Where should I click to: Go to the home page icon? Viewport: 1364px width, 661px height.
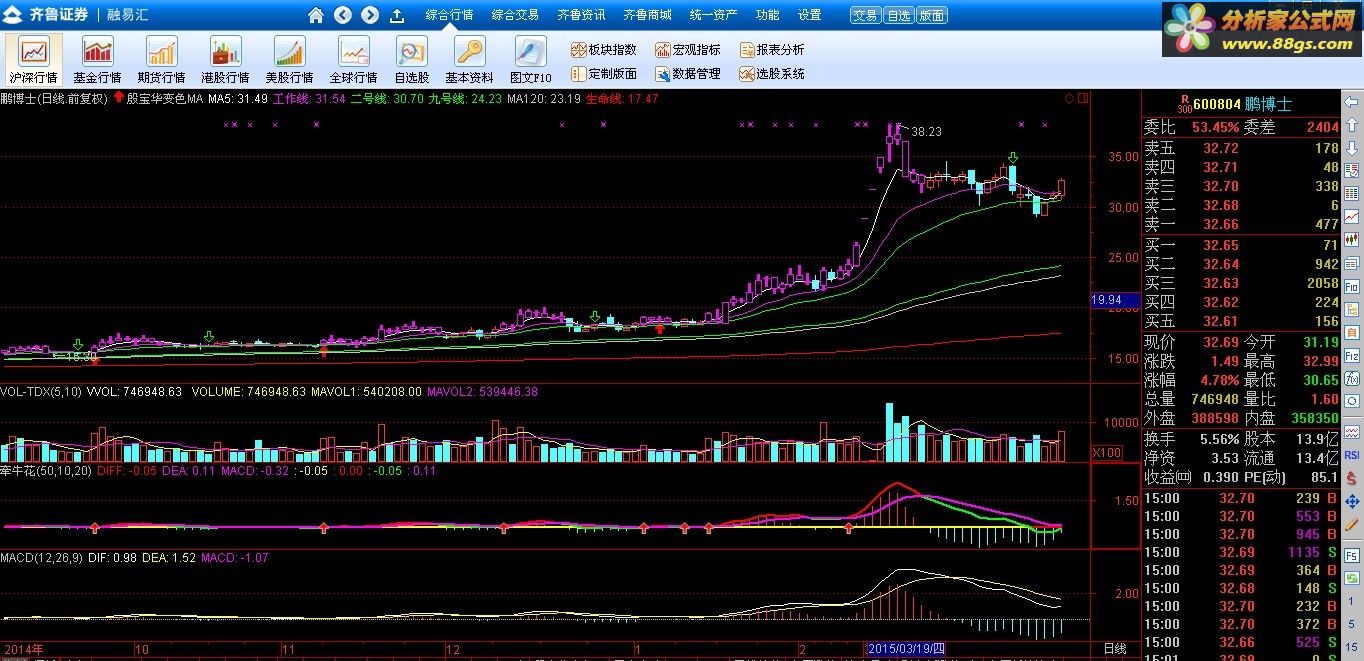pos(316,15)
